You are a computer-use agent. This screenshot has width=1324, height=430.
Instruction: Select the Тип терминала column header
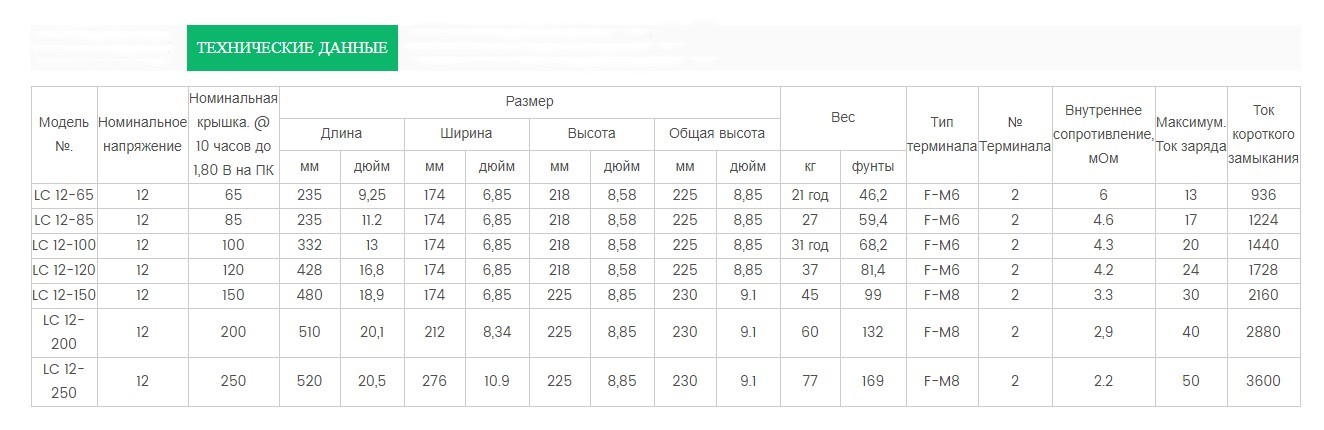942,134
